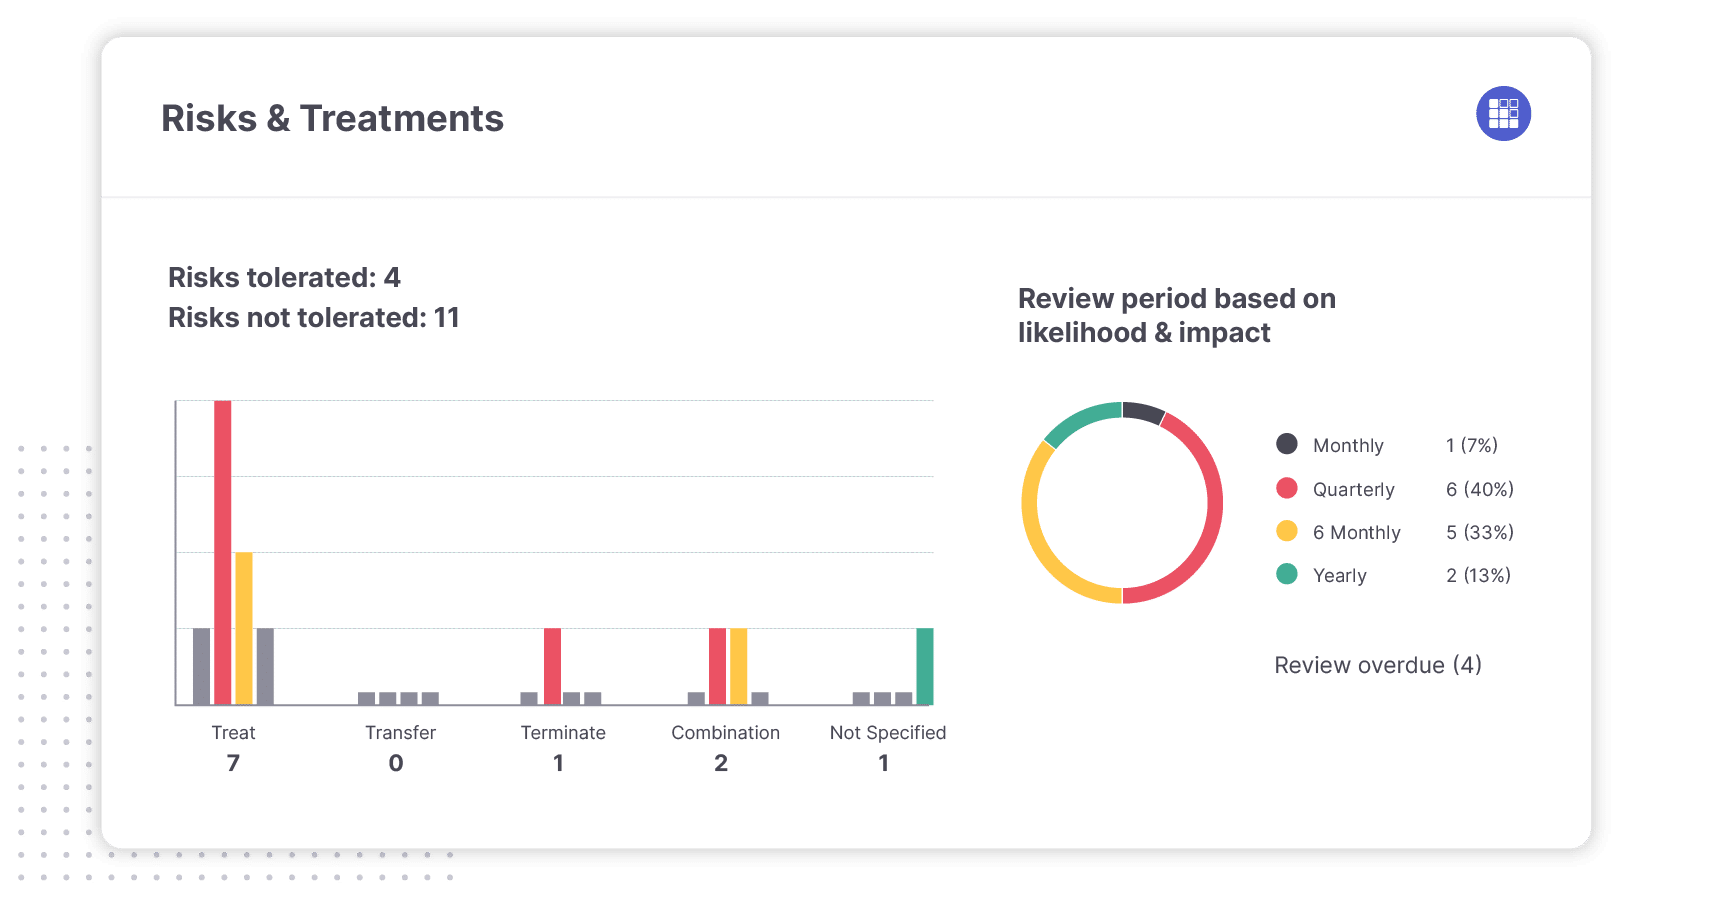Screen dimensions: 1710x897
Task: Click the Yearly legend label
Action: click(x=1339, y=575)
